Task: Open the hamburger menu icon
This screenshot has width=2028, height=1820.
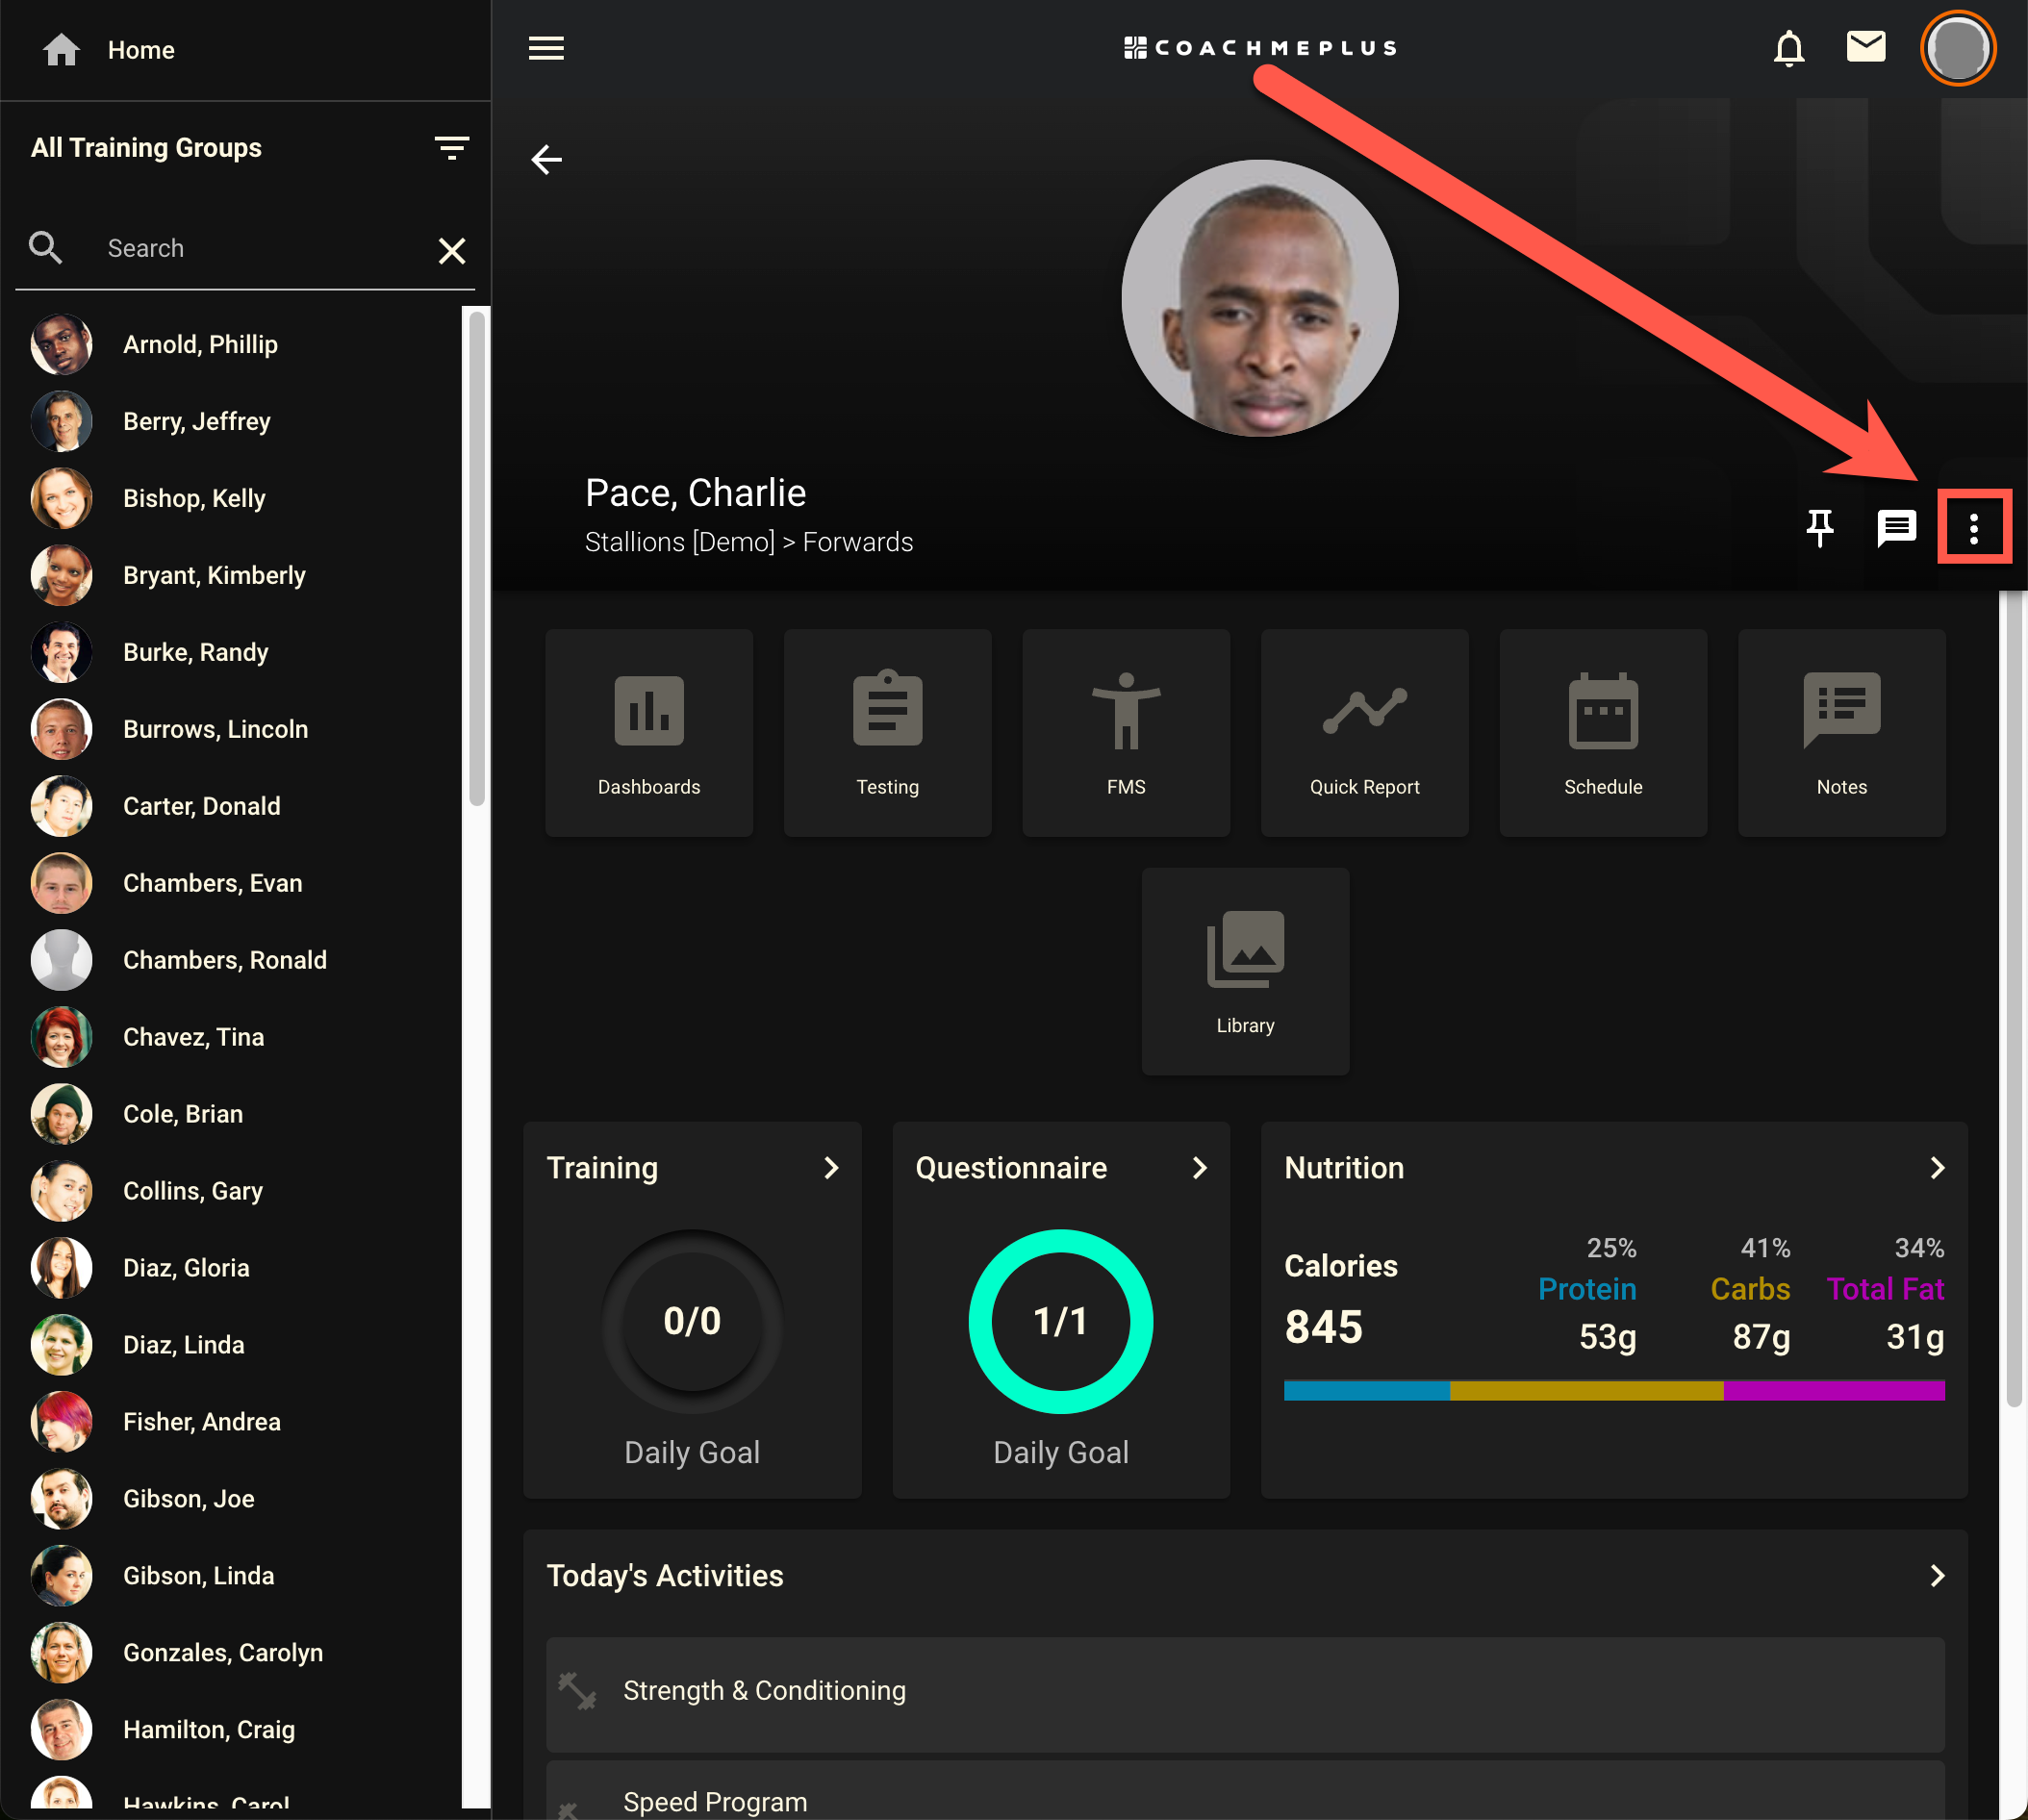Action: [x=546, y=48]
